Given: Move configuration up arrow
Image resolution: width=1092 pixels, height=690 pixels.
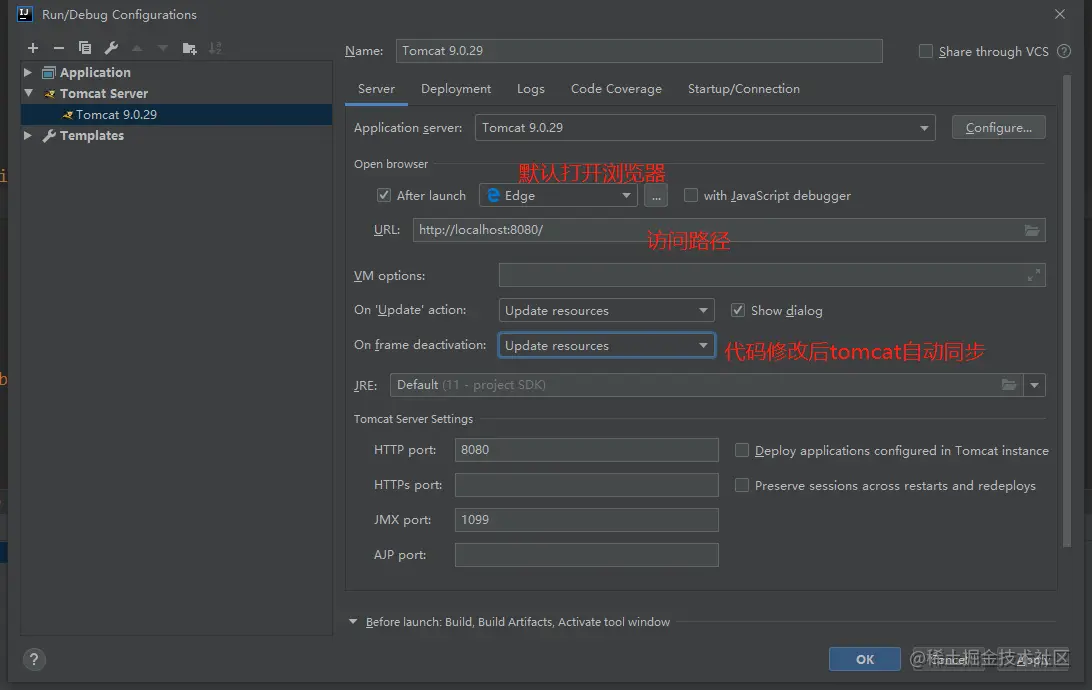Looking at the screenshot, I should coord(137,48).
